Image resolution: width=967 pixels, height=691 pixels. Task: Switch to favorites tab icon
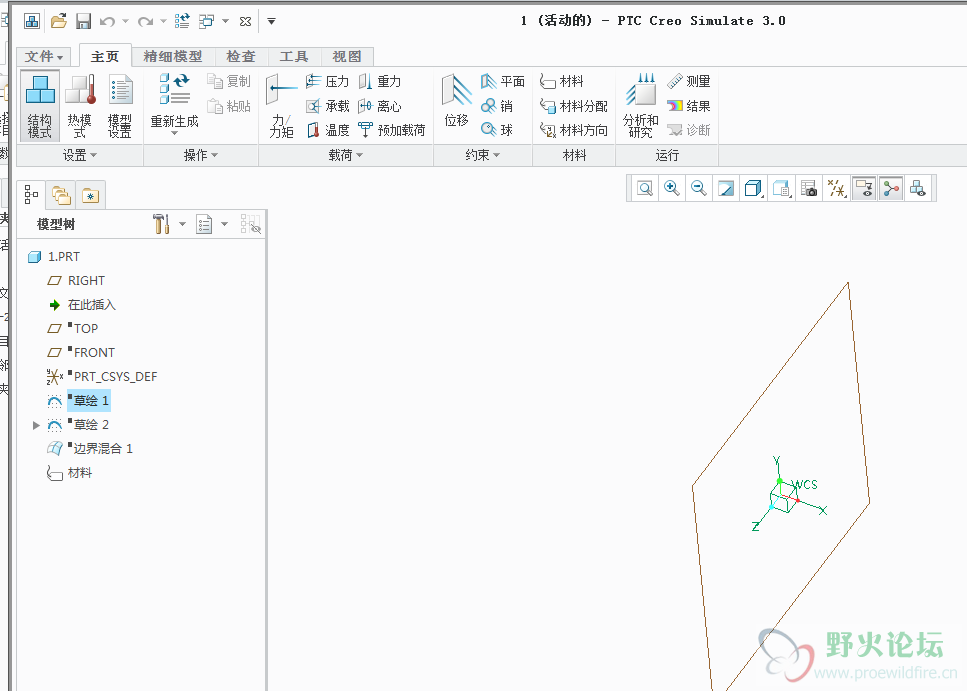point(91,196)
